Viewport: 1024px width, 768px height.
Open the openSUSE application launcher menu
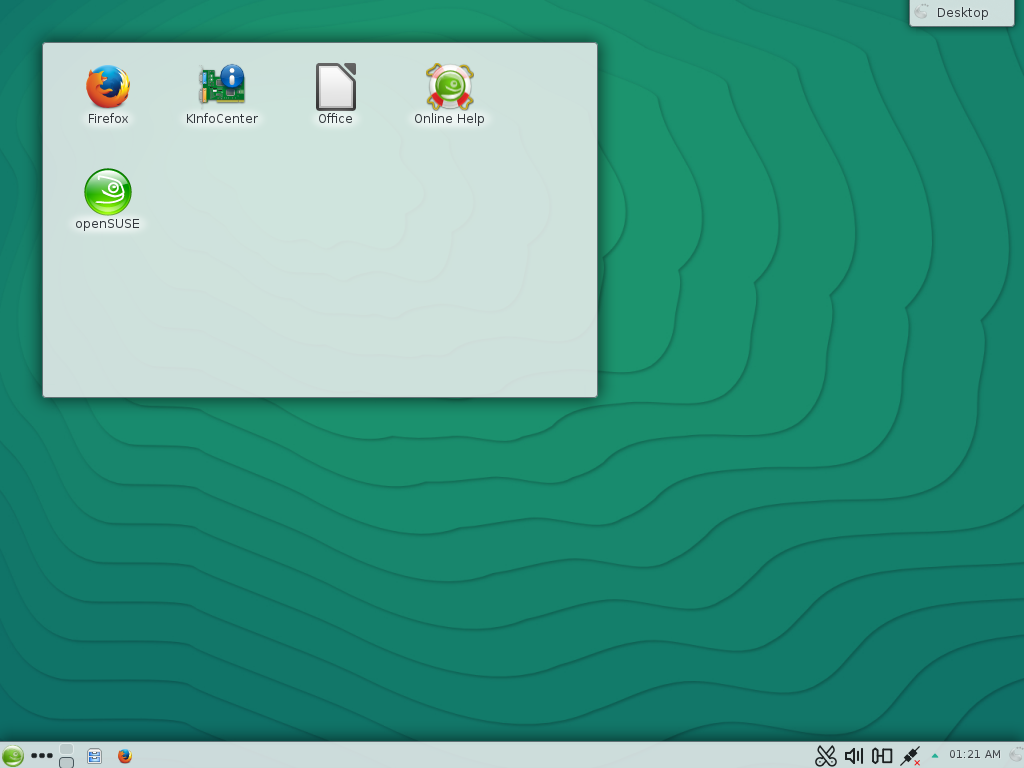coord(12,756)
